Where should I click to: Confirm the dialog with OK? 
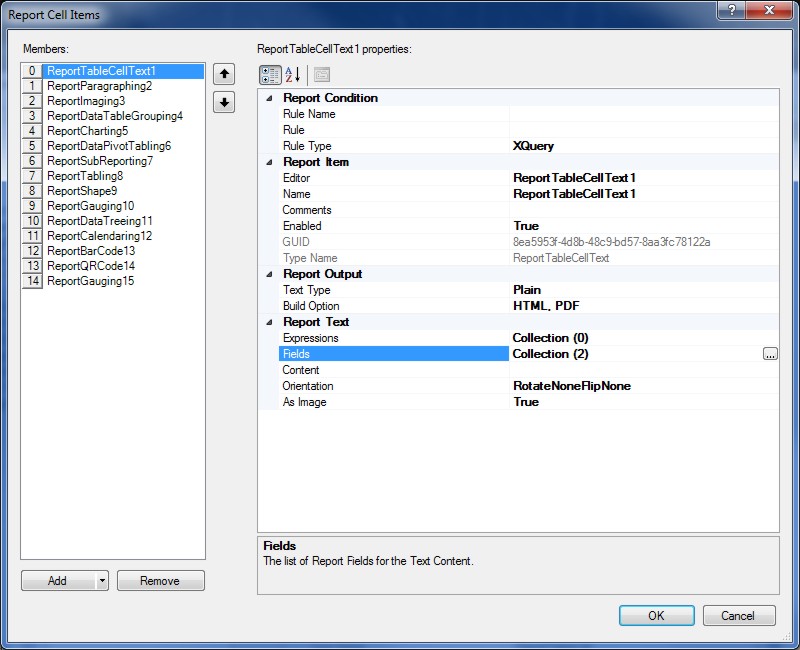(x=656, y=616)
